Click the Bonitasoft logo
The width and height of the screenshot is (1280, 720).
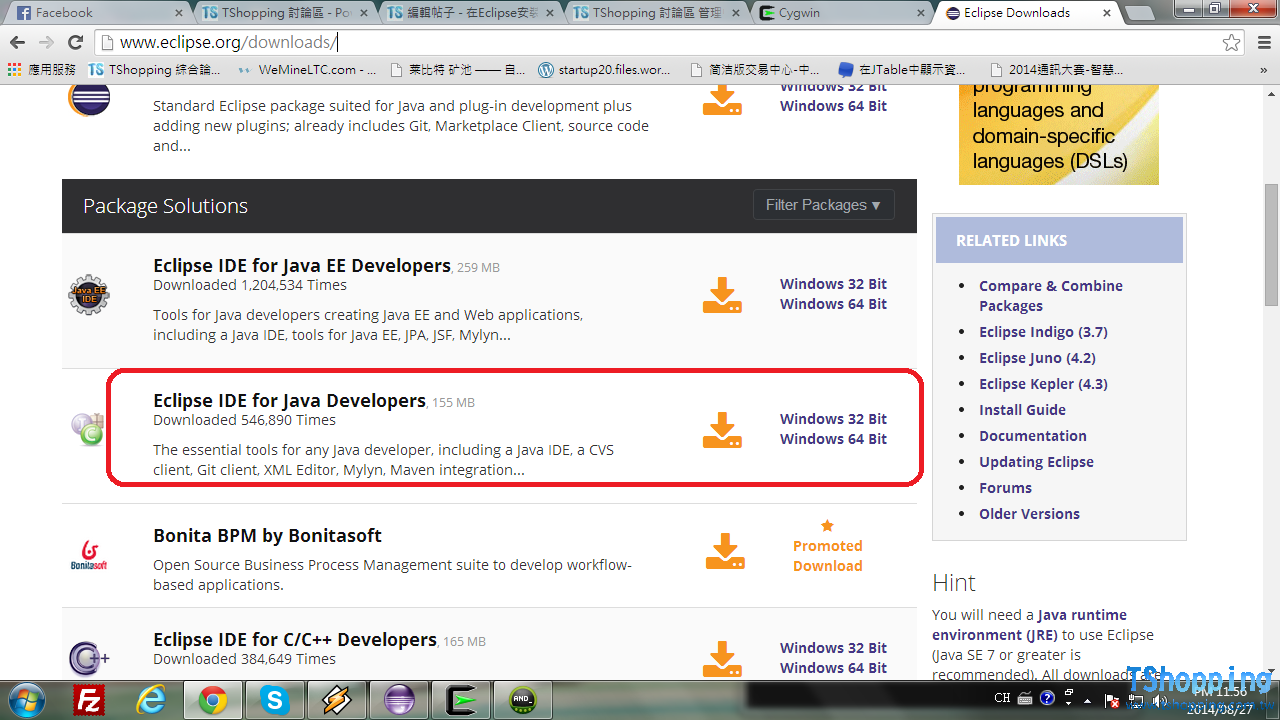click(x=88, y=553)
